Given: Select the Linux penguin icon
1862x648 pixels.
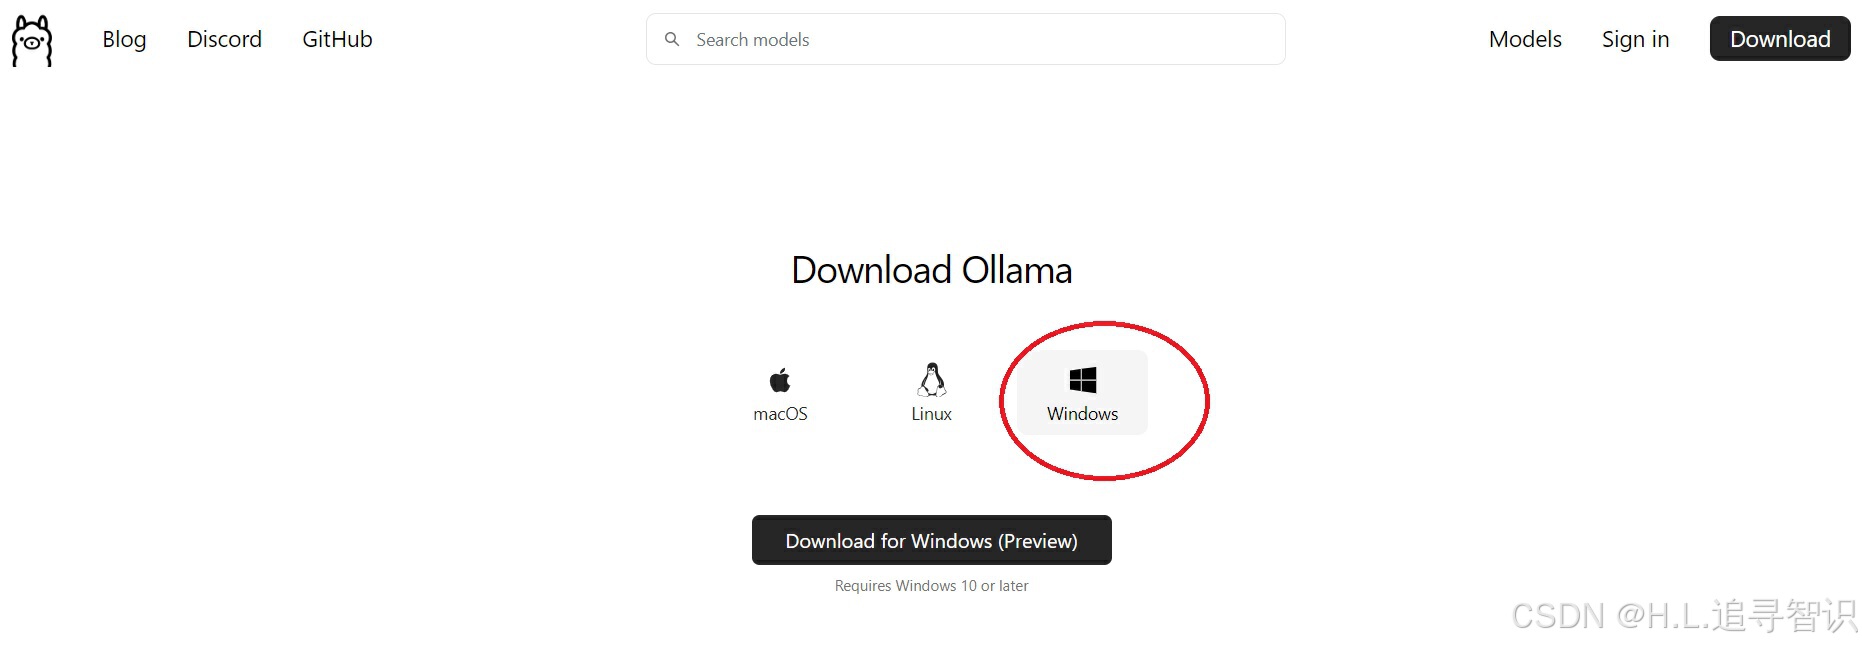Looking at the screenshot, I should coord(932,380).
